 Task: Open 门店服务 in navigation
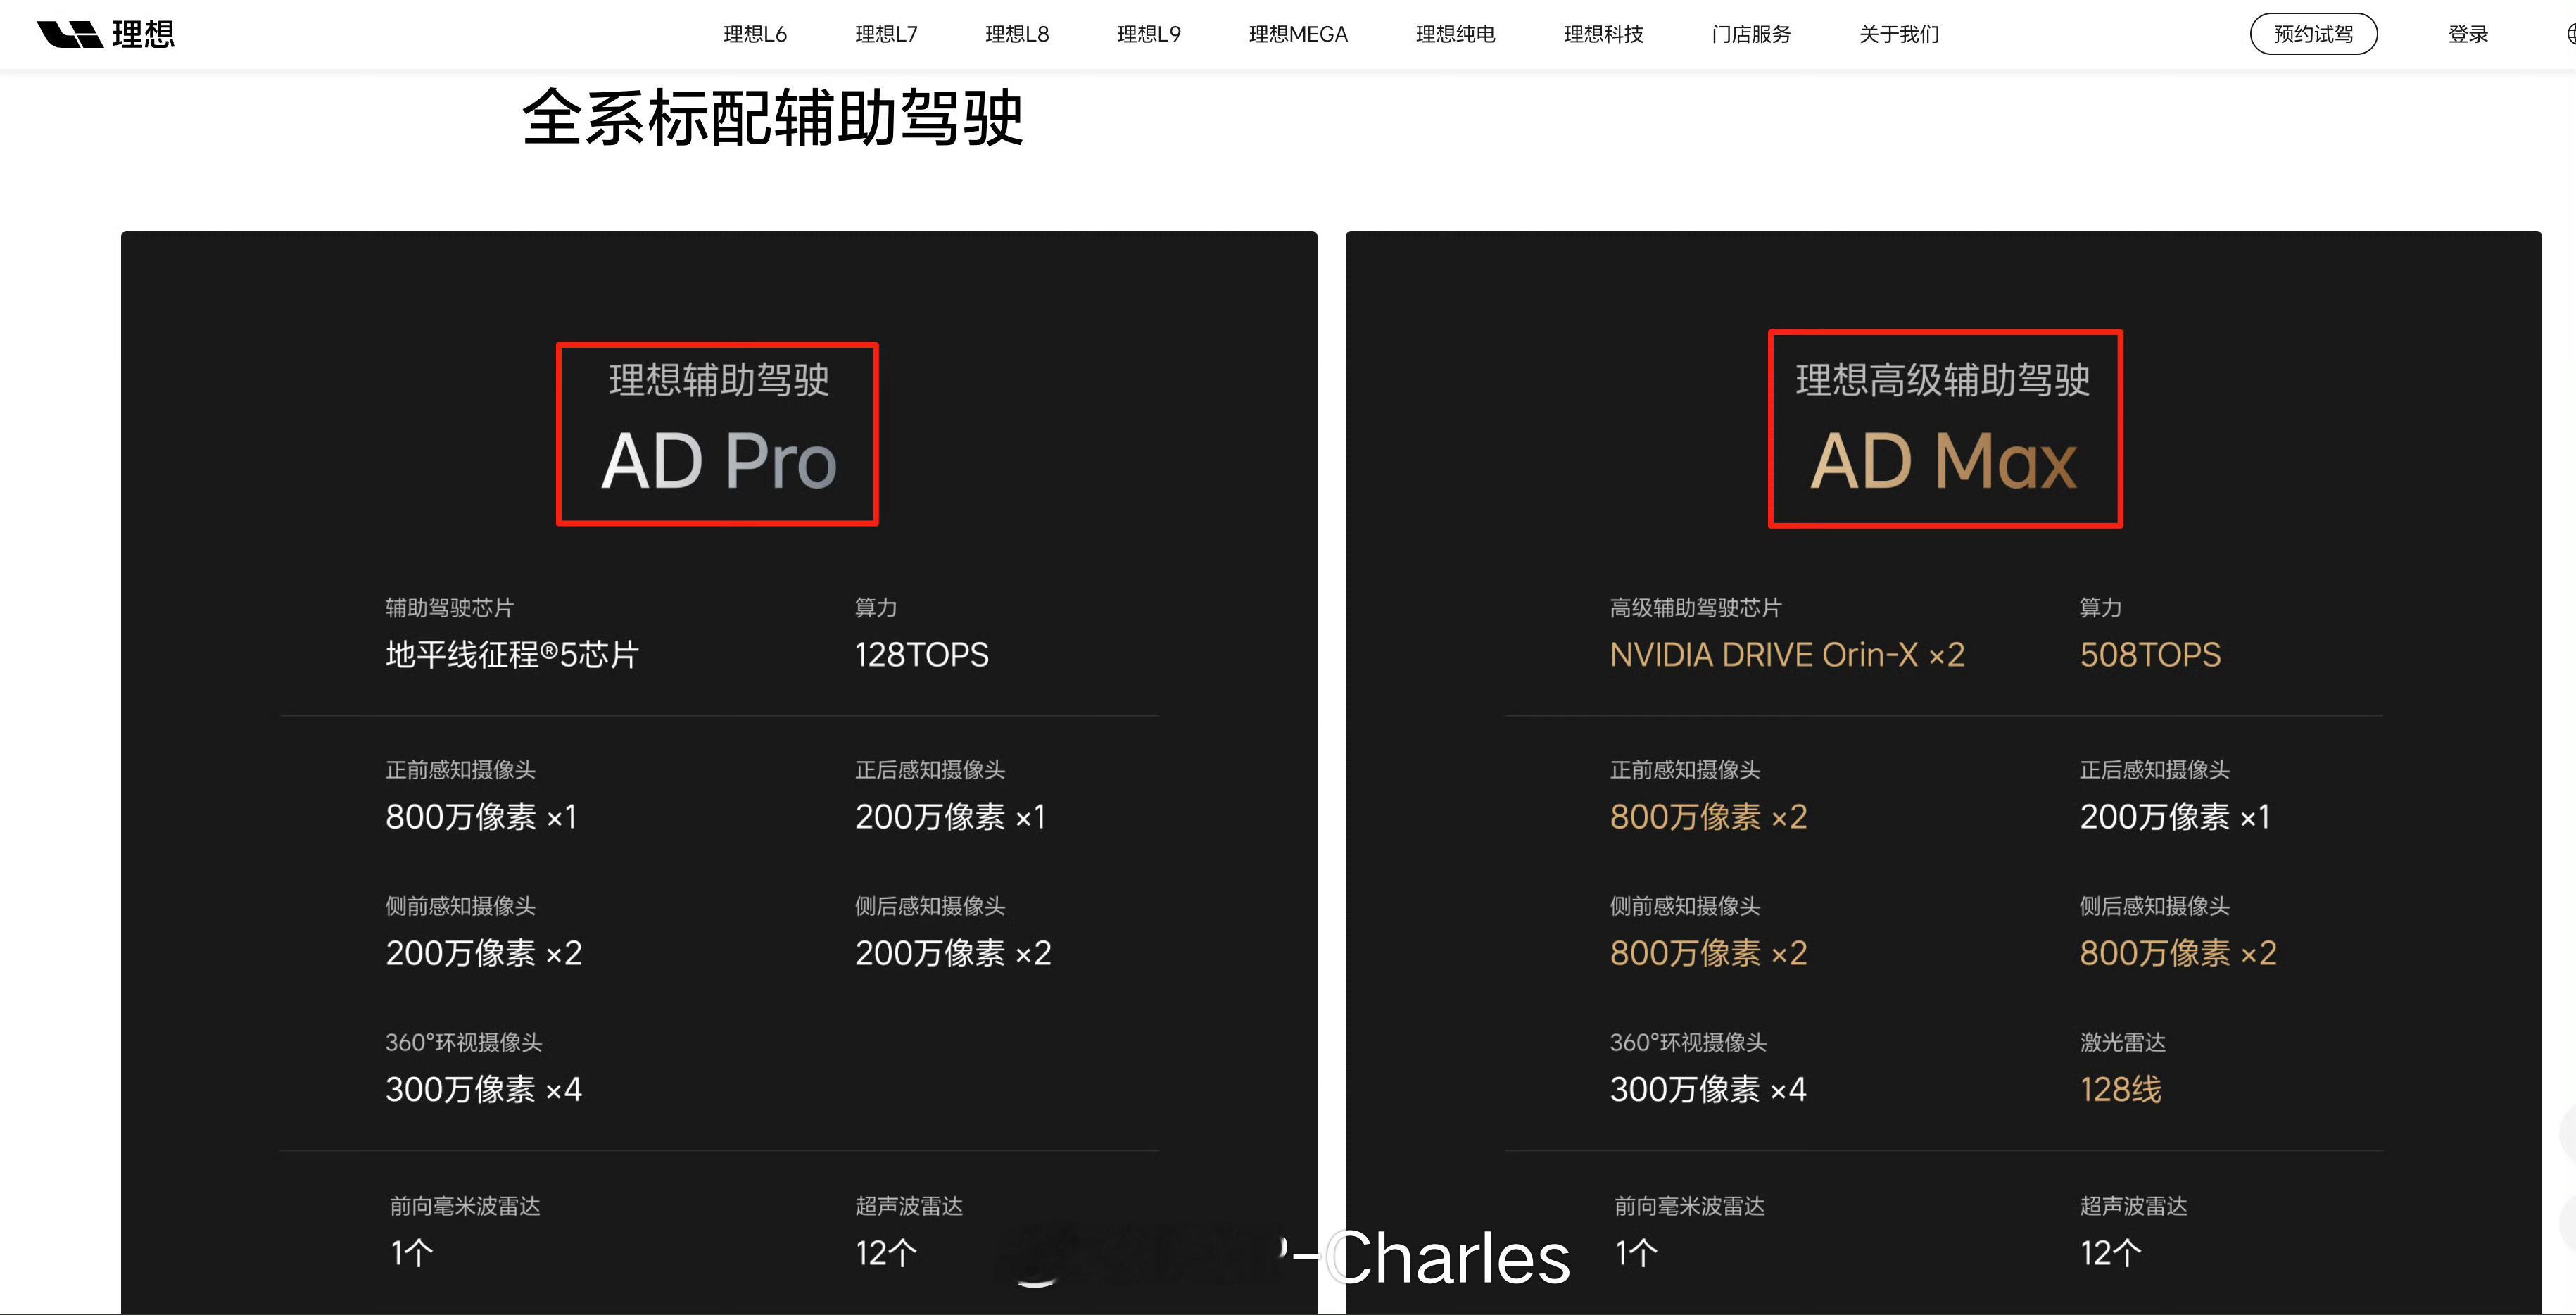pyautogui.click(x=1751, y=34)
